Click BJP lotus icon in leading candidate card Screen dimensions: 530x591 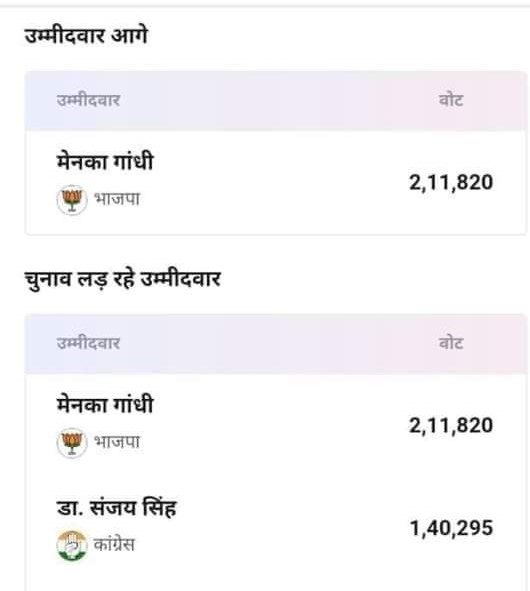(72, 200)
